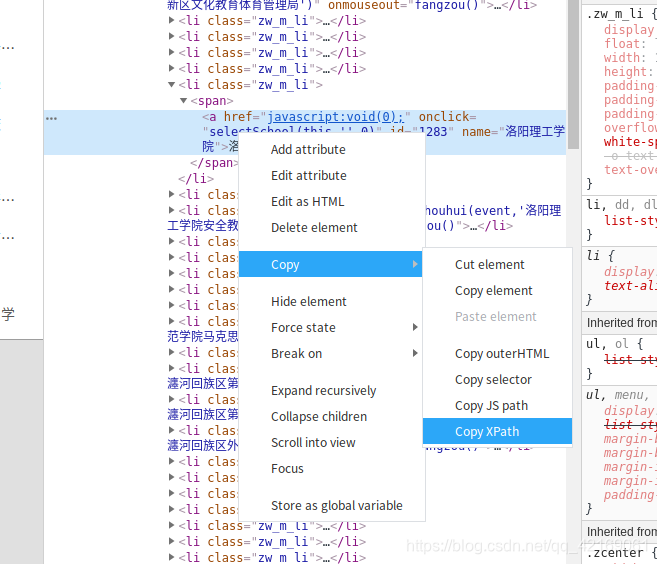The height and width of the screenshot is (564, 657).
Task: Choose Copy selector
Action: (x=493, y=380)
